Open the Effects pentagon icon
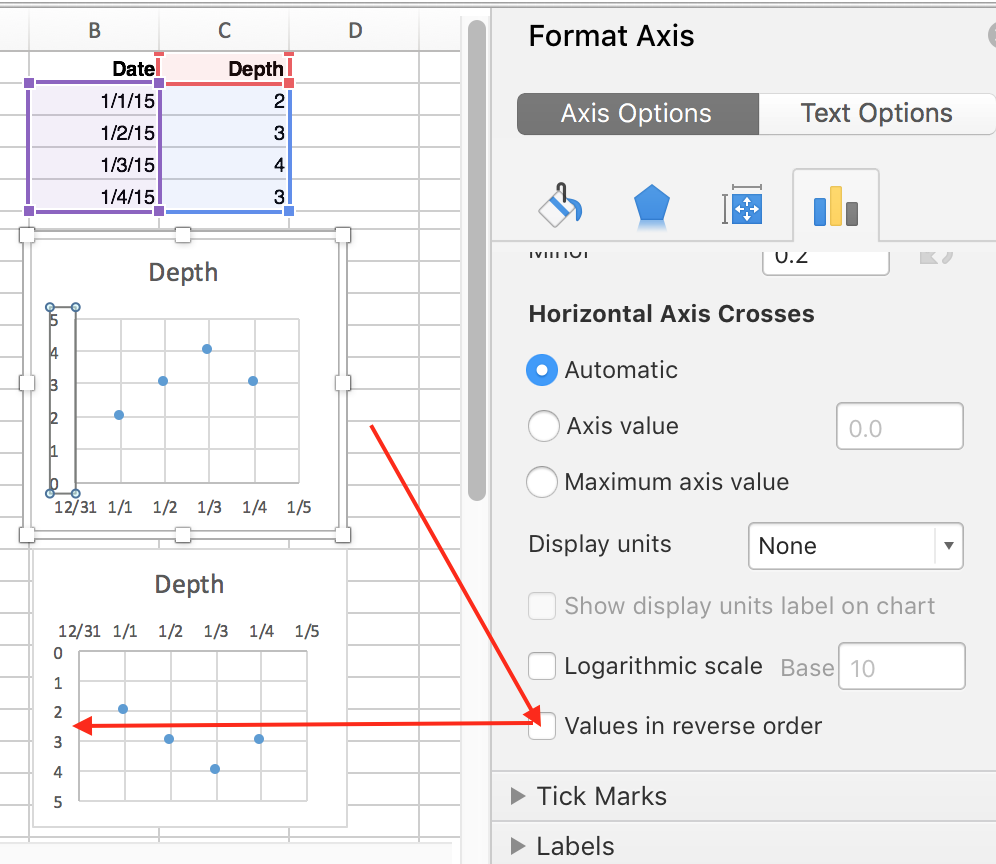 pyautogui.click(x=651, y=205)
